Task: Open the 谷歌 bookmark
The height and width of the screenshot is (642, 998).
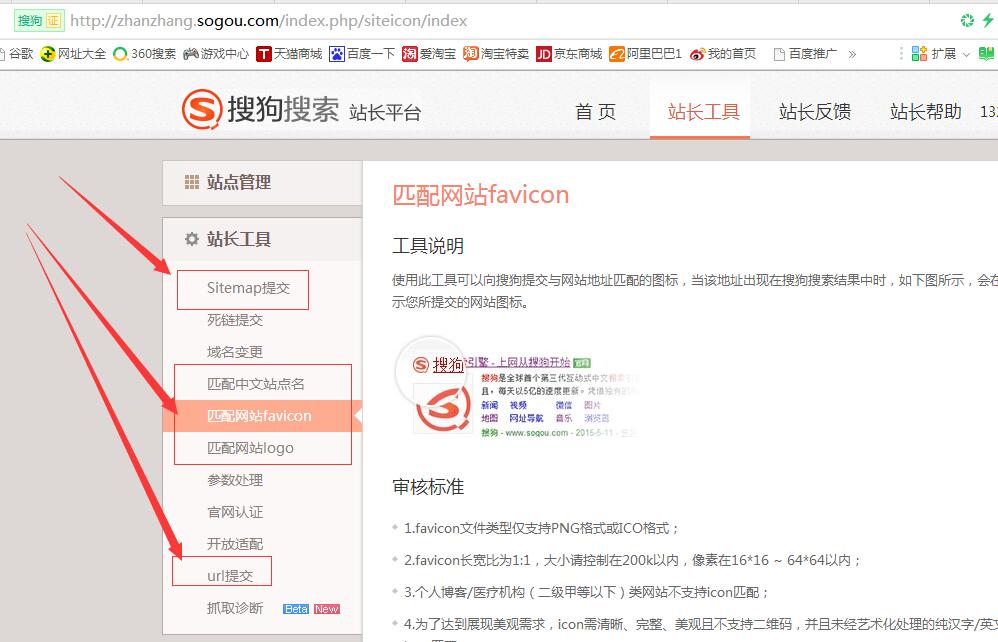Action: pos(17,54)
